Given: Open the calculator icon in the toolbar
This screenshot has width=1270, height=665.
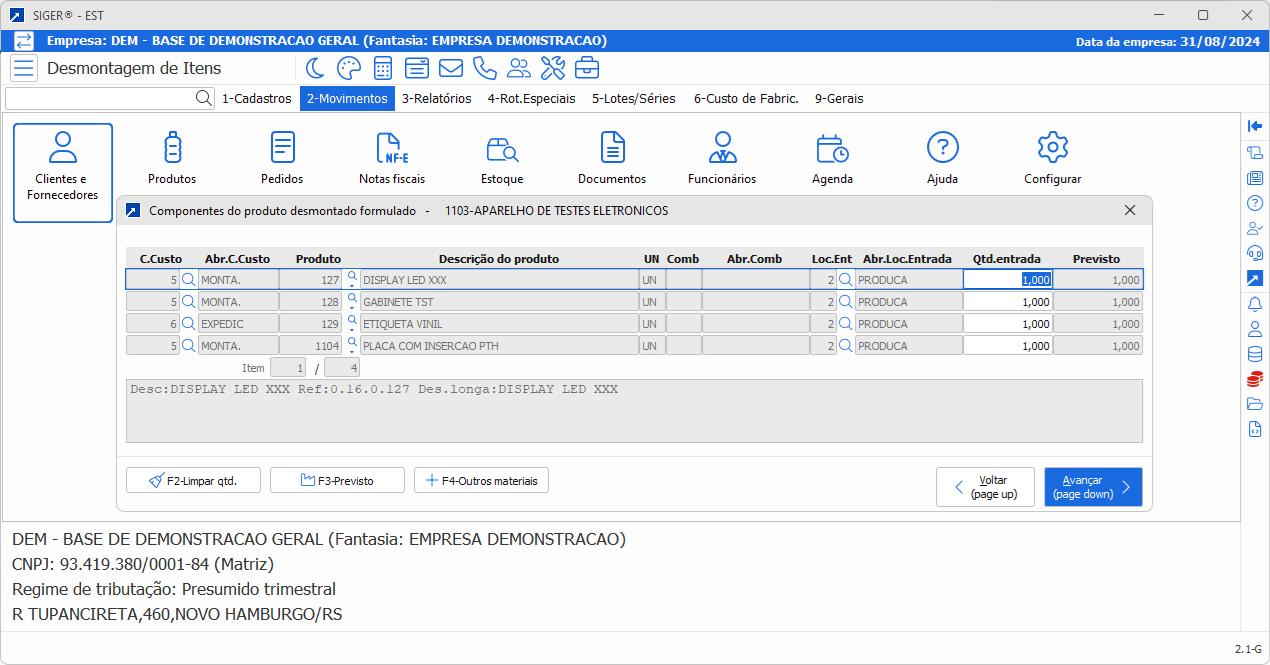Looking at the screenshot, I should (382, 68).
